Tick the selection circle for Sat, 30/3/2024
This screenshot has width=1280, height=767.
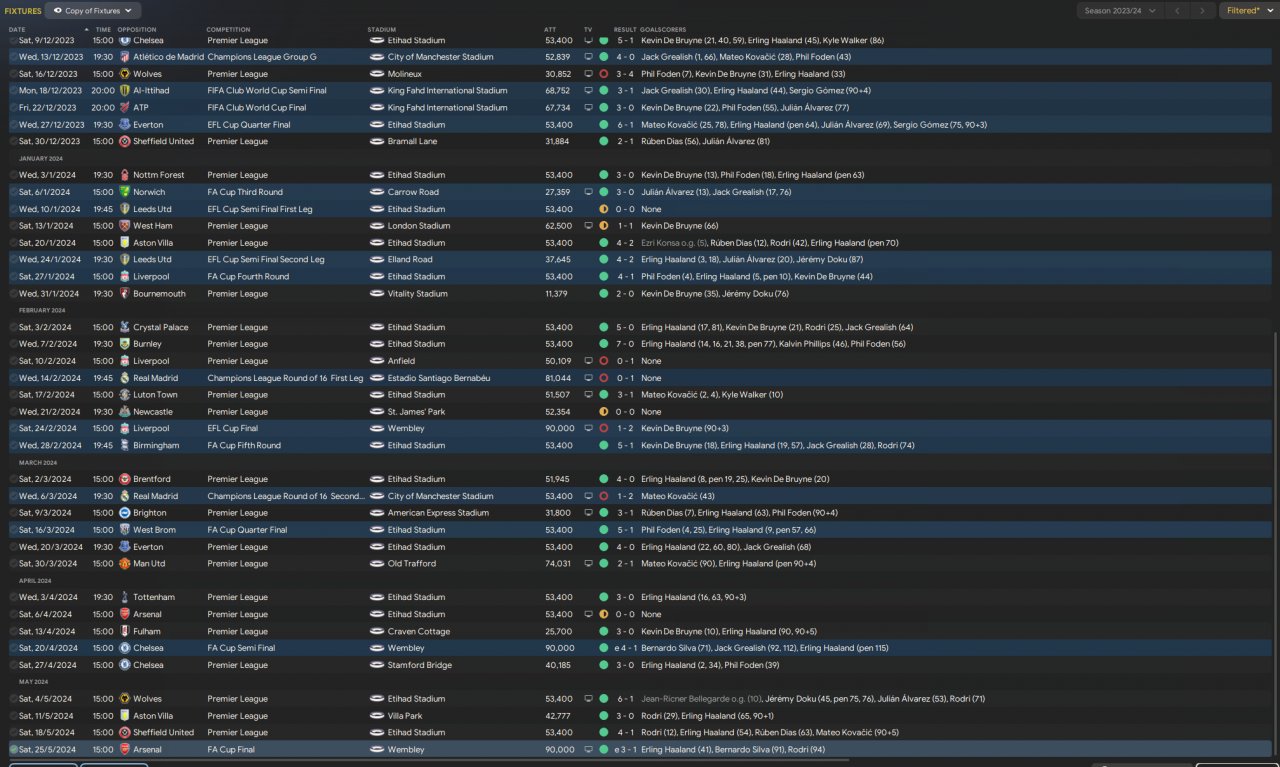[x=14, y=564]
